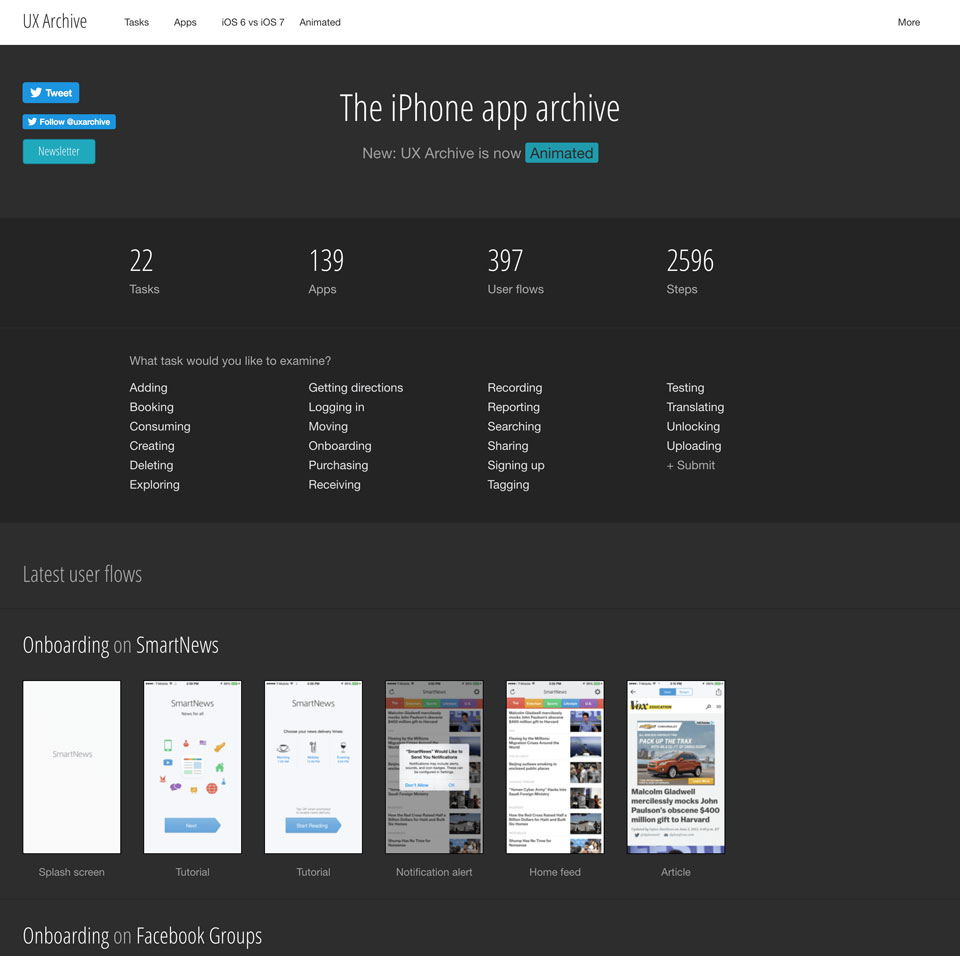Screen dimensions: 960x956
Task: Go to the Translating task
Action: [x=695, y=407]
